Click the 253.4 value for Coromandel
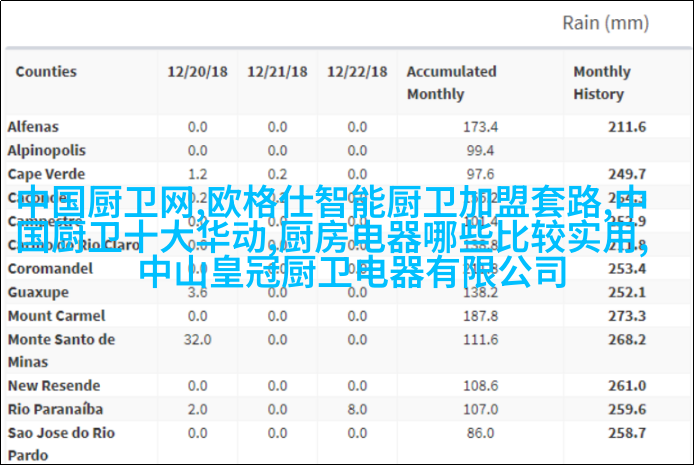 click(x=627, y=269)
